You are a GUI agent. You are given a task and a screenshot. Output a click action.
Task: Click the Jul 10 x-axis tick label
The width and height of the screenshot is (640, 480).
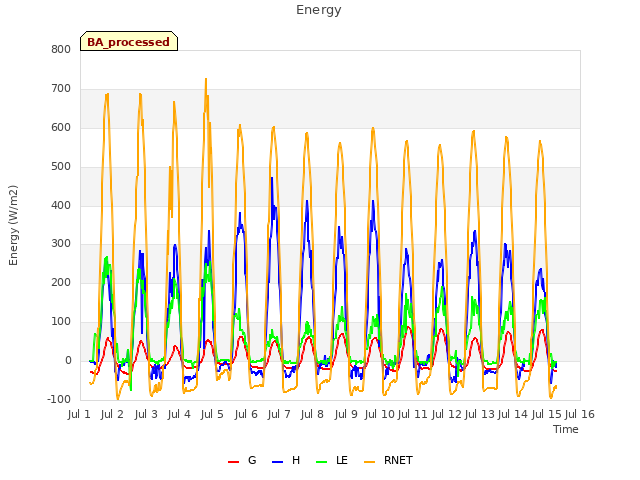[x=379, y=414]
